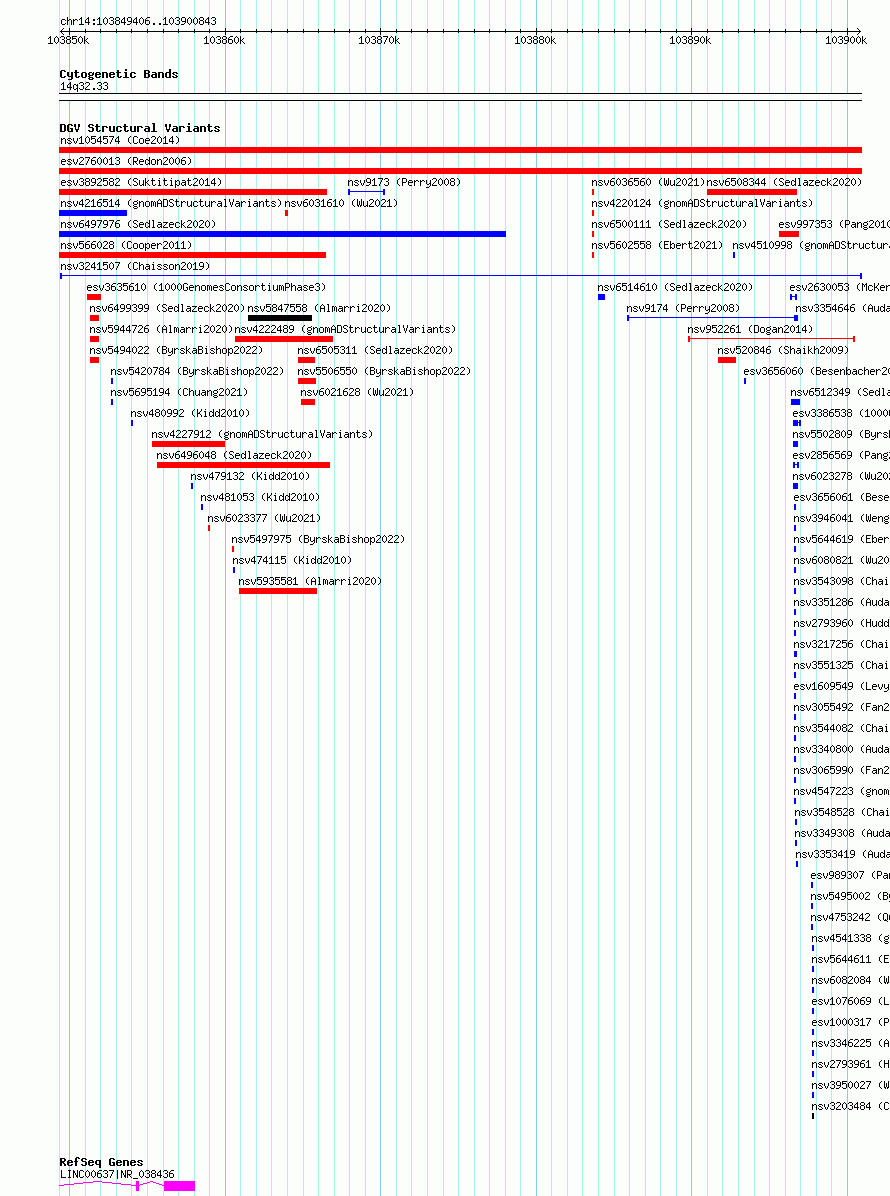Click the Cytogenetic Bands track heading
The height and width of the screenshot is (1196, 890).
(119, 74)
